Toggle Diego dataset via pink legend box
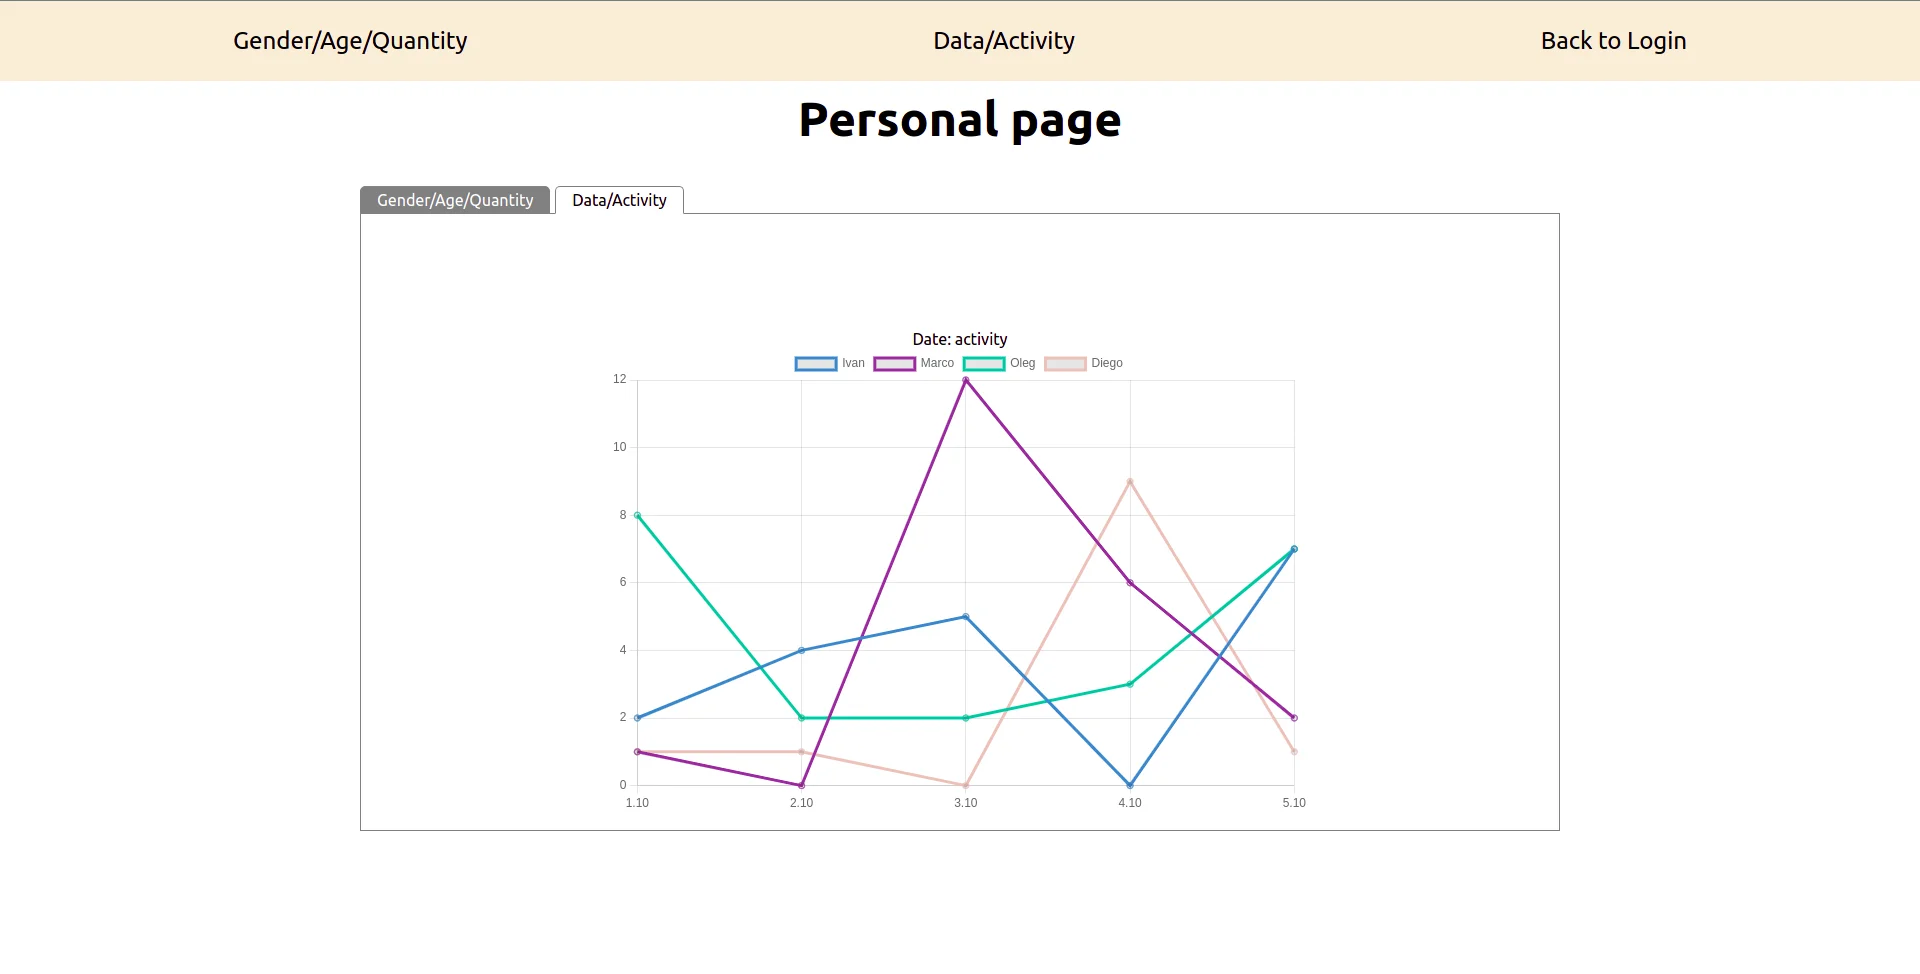Image resolution: width=1920 pixels, height=974 pixels. click(x=1065, y=364)
